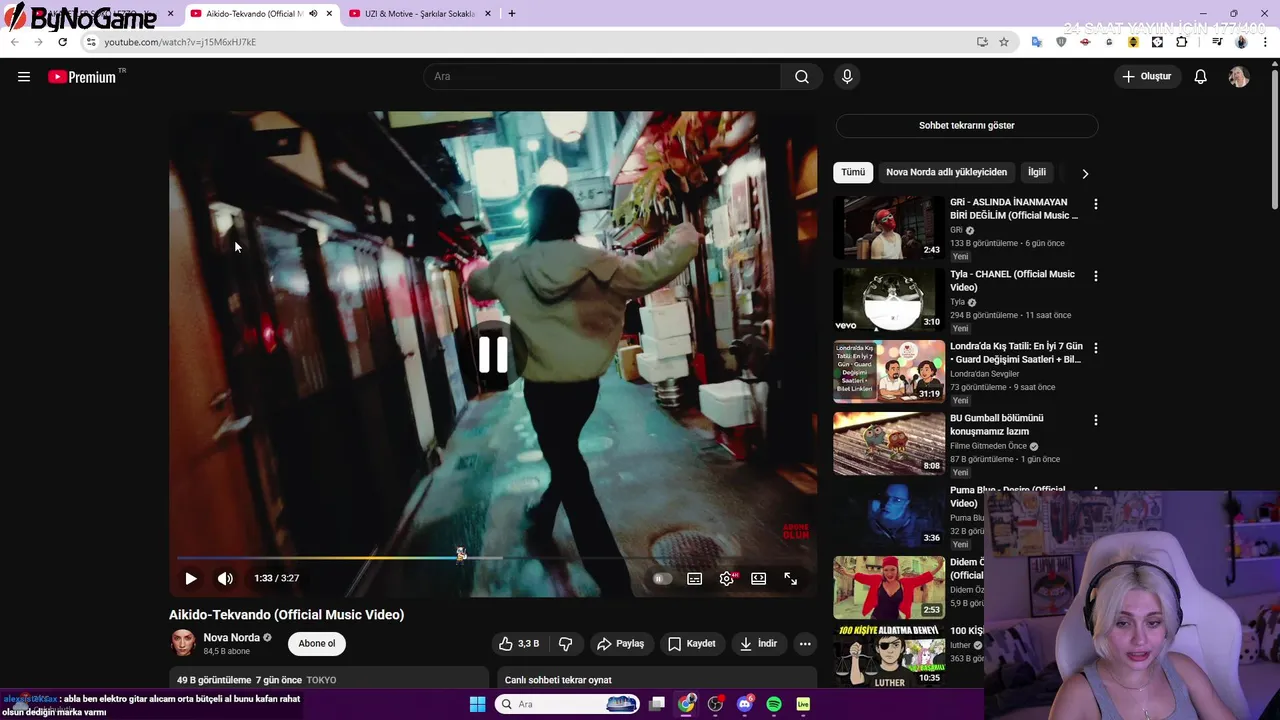This screenshot has height=720, width=1280.
Task: Enter fullscreen mode
Action: pos(791,579)
